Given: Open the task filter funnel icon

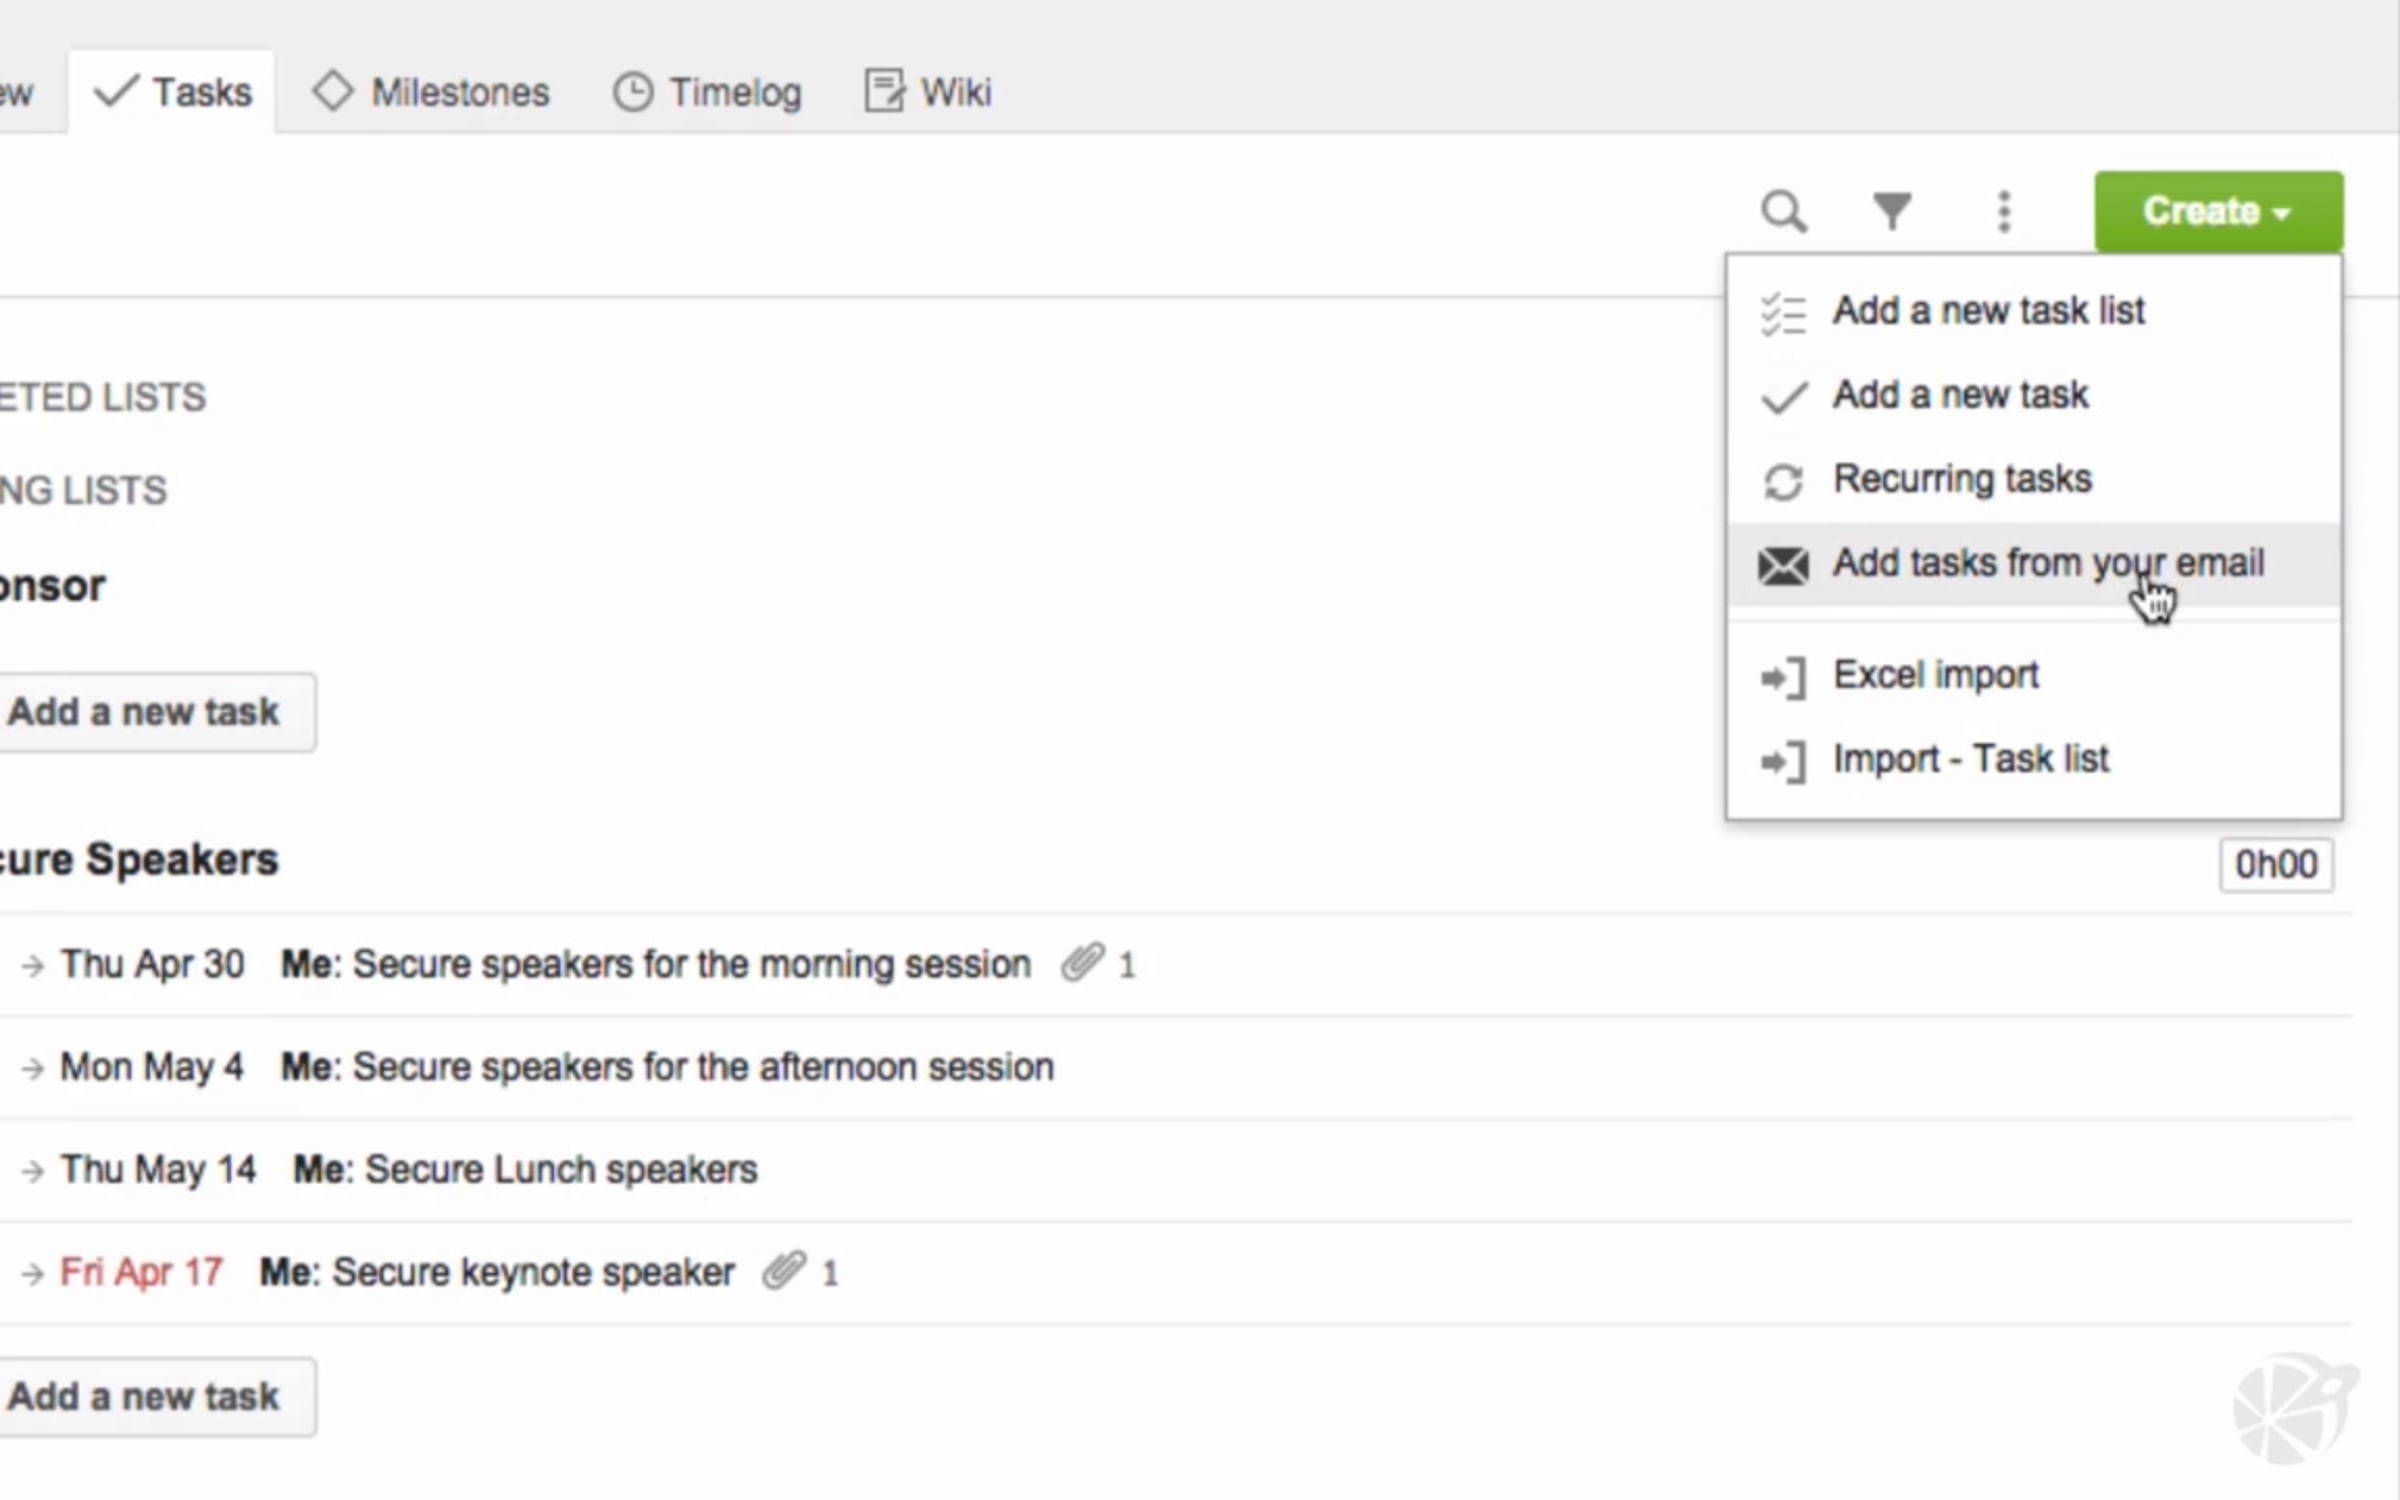Looking at the screenshot, I should coord(1892,211).
